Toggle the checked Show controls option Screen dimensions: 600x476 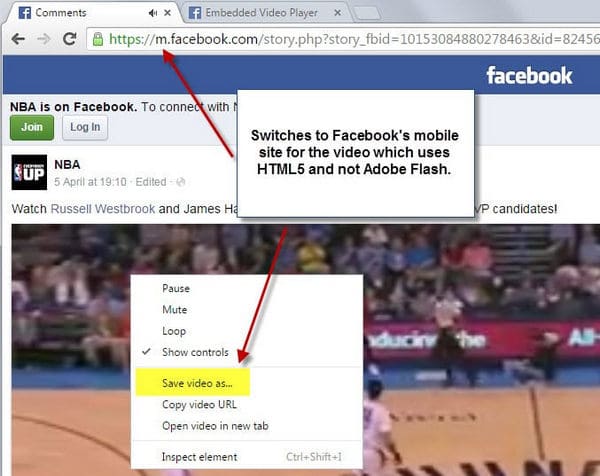pos(196,352)
